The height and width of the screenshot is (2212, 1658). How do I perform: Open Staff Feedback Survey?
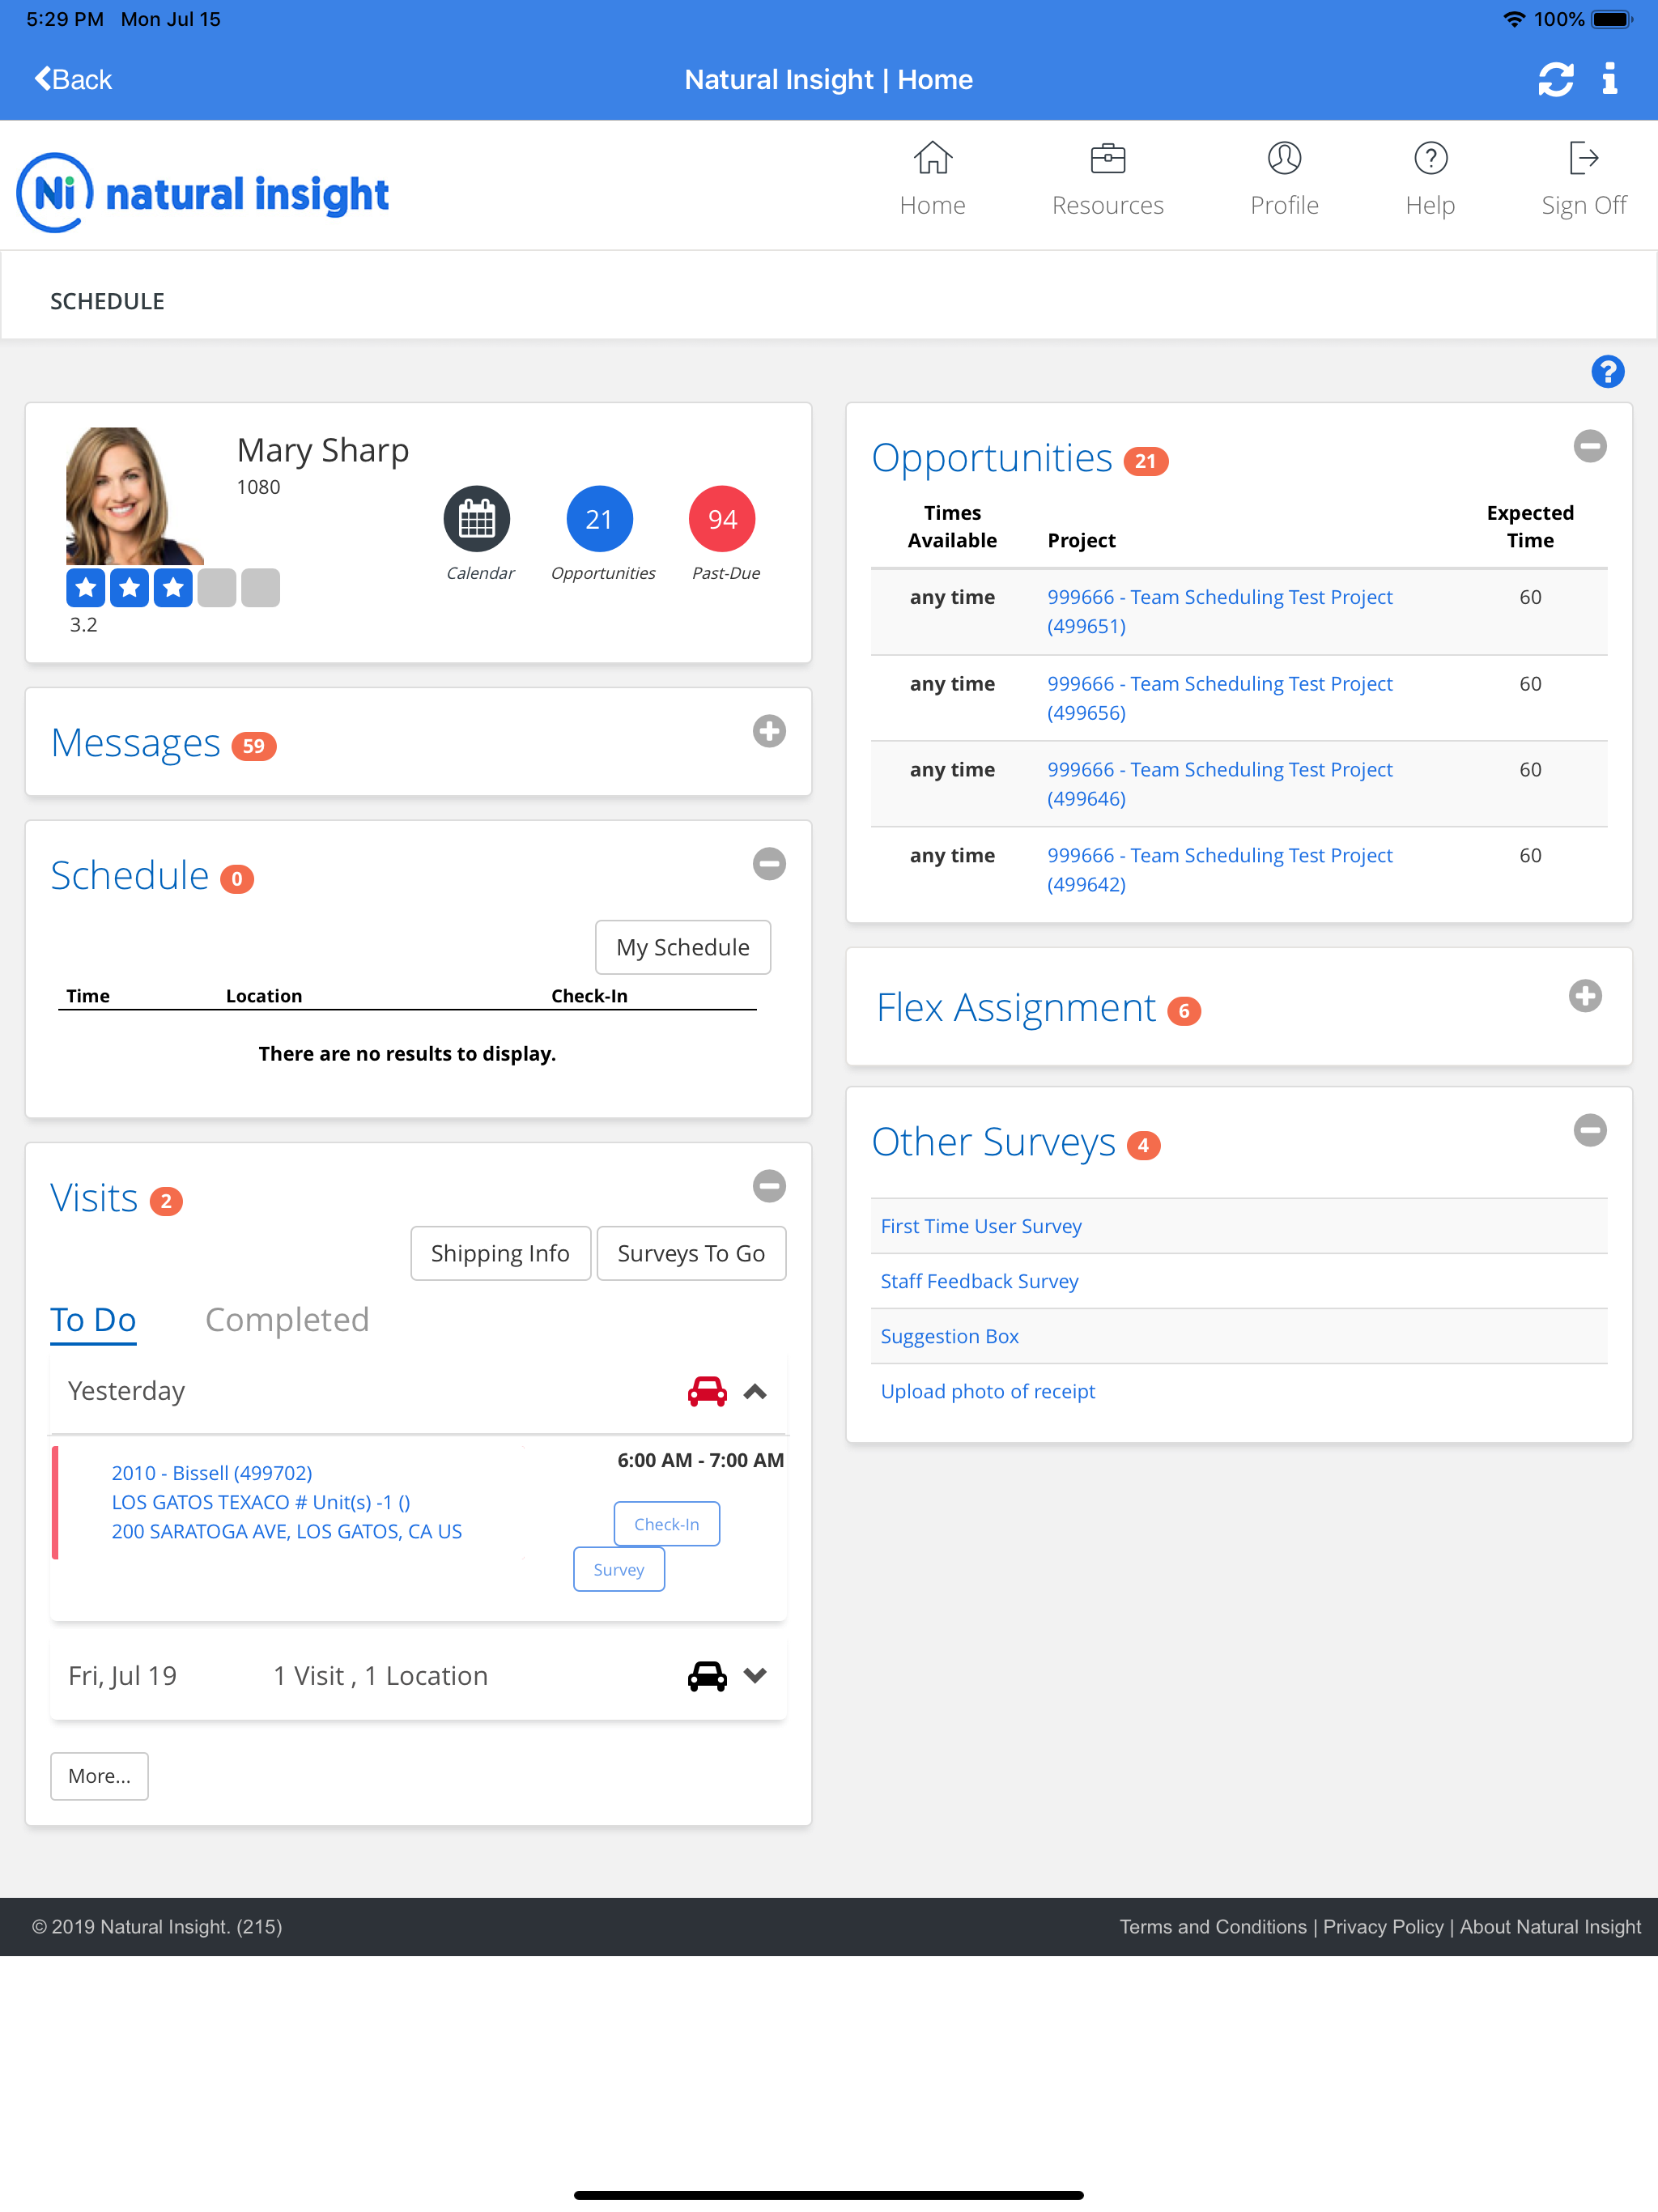point(979,1281)
